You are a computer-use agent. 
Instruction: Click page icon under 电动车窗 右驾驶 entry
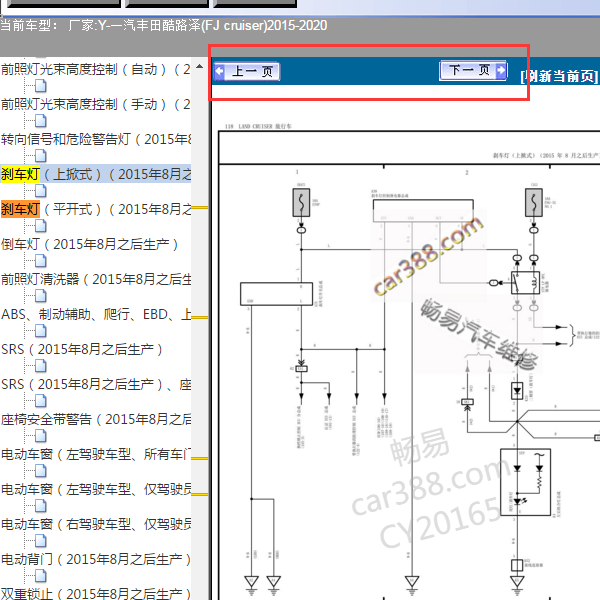pos(41,541)
